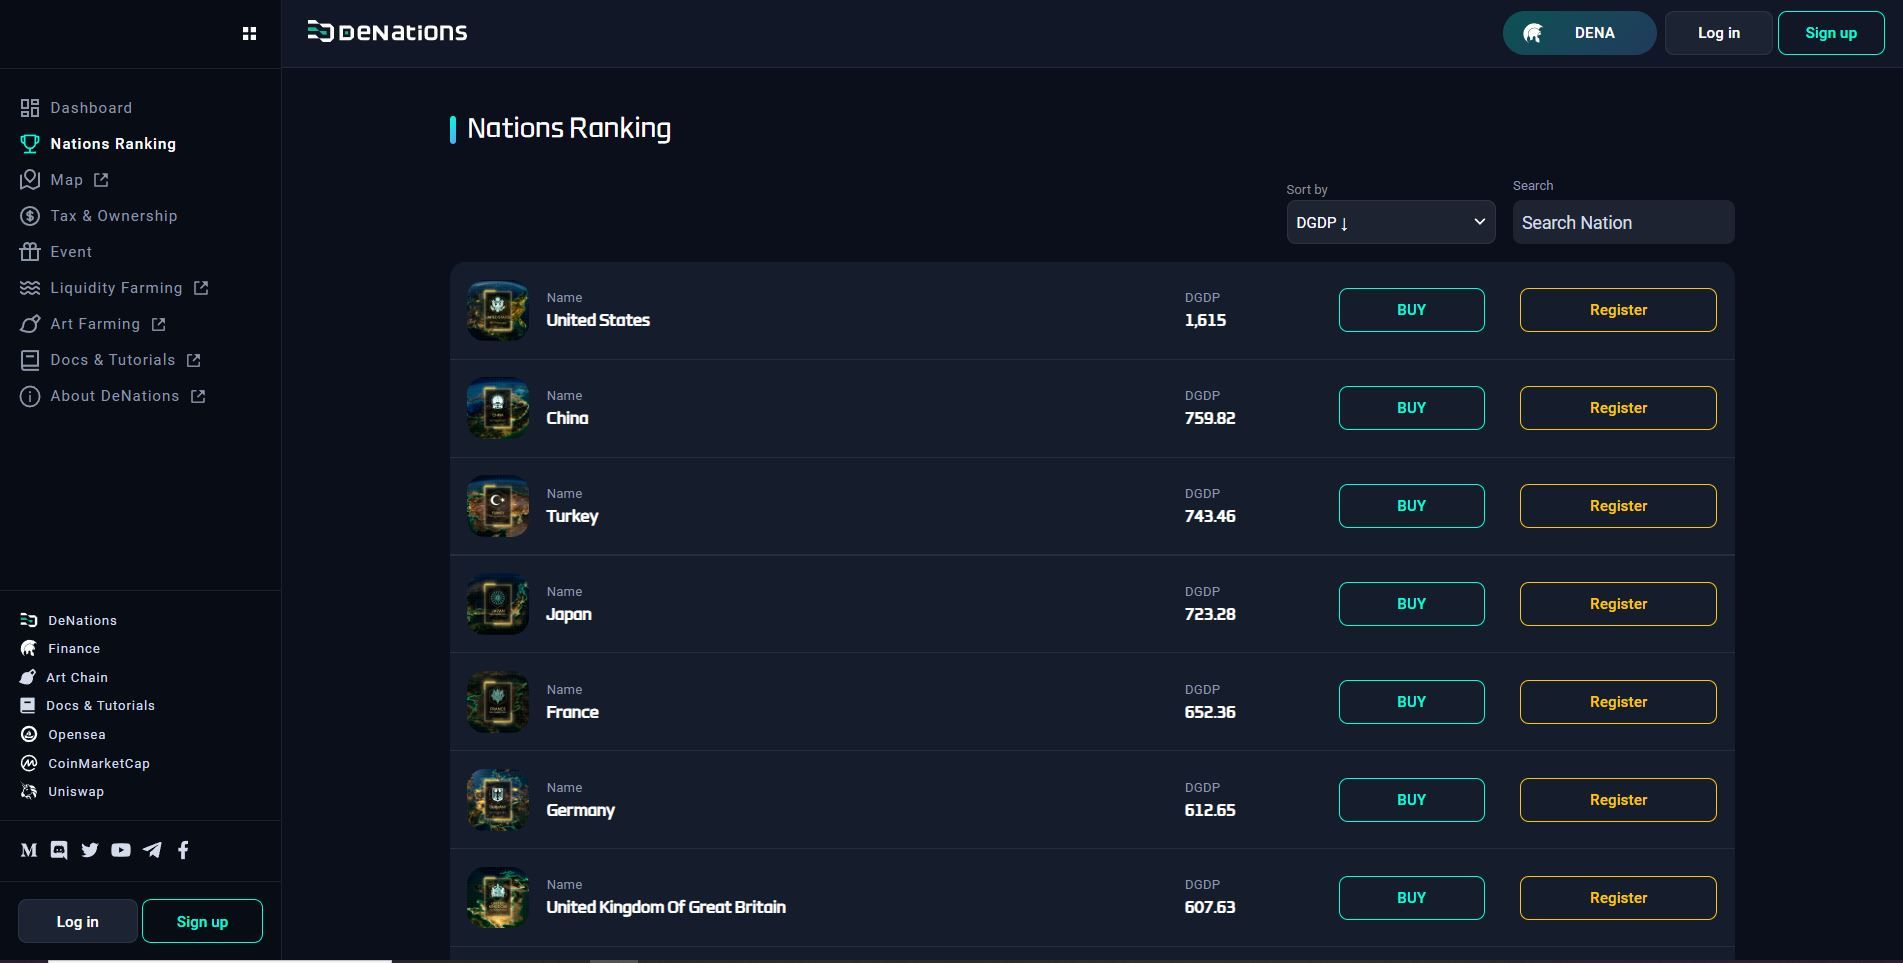Click BUY for United States
This screenshot has height=963, width=1903.
click(x=1411, y=310)
